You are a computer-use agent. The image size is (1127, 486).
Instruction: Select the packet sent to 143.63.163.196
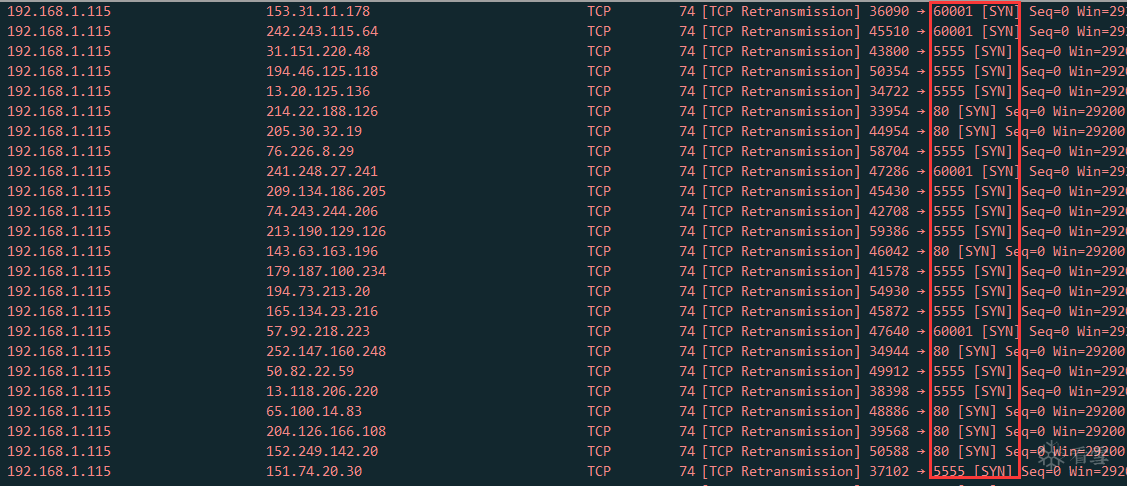pos(322,251)
